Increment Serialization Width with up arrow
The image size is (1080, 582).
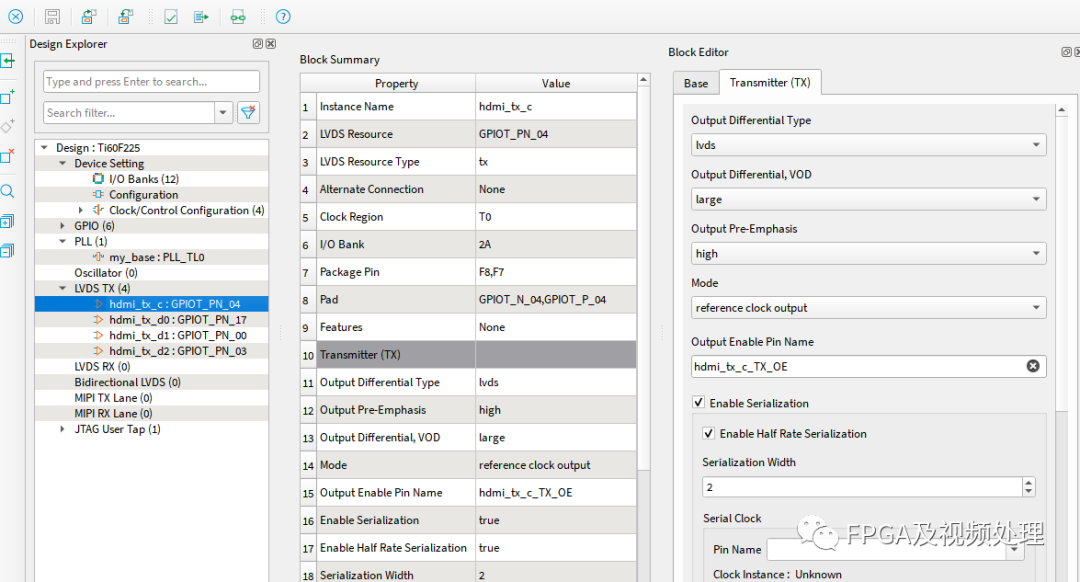(x=1028, y=482)
